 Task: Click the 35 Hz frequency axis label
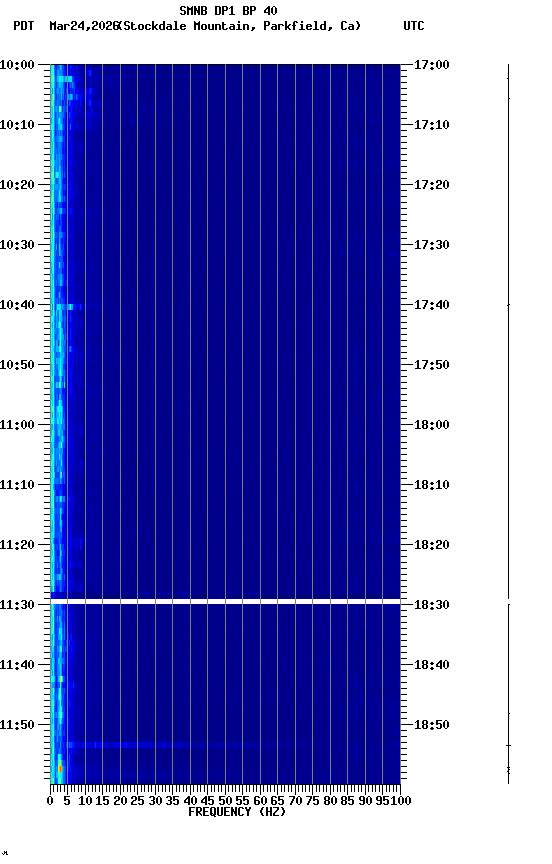(x=172, y=801)
